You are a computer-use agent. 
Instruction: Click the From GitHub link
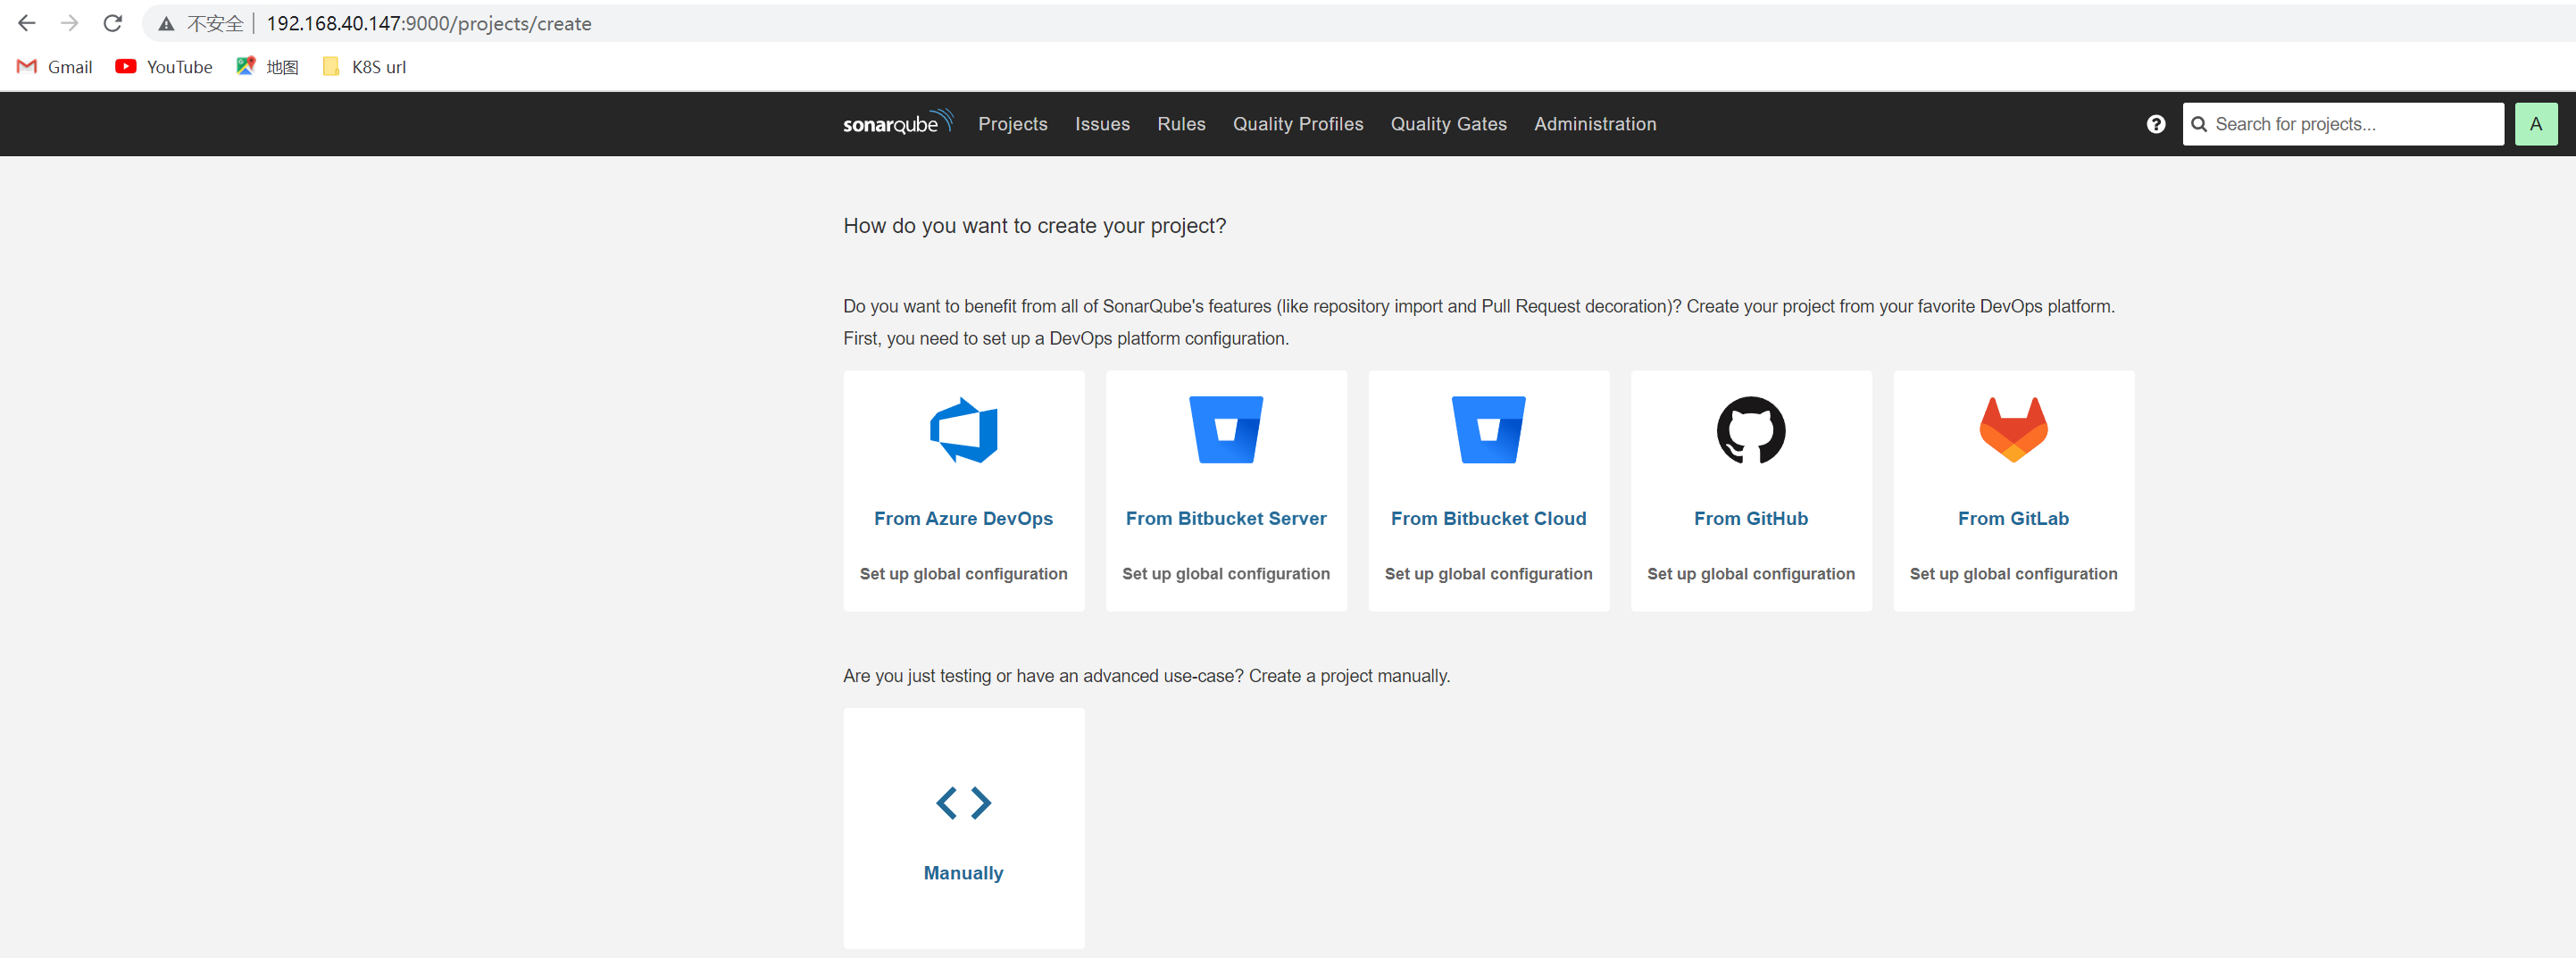[x=1750, y=518]
